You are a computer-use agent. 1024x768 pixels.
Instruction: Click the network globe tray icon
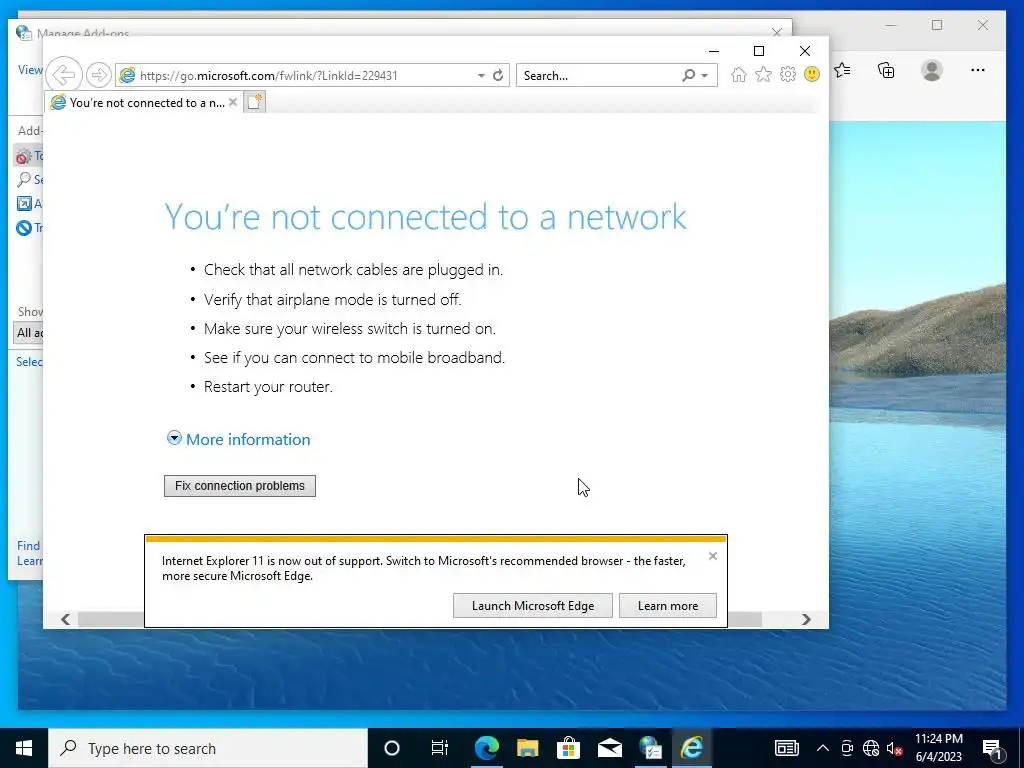pos(871,748)
